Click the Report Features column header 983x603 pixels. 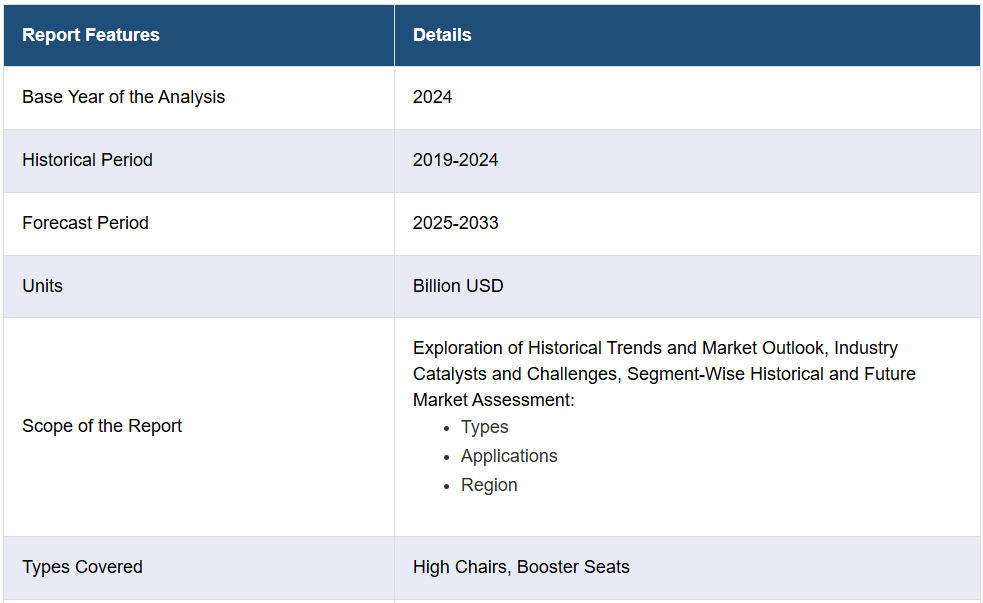[x=91, y=35]
